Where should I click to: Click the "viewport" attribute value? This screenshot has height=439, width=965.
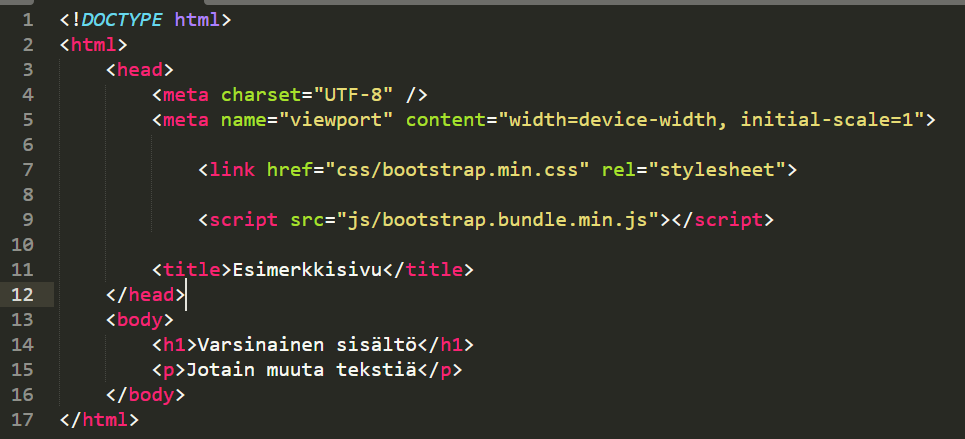click(336, 120)
